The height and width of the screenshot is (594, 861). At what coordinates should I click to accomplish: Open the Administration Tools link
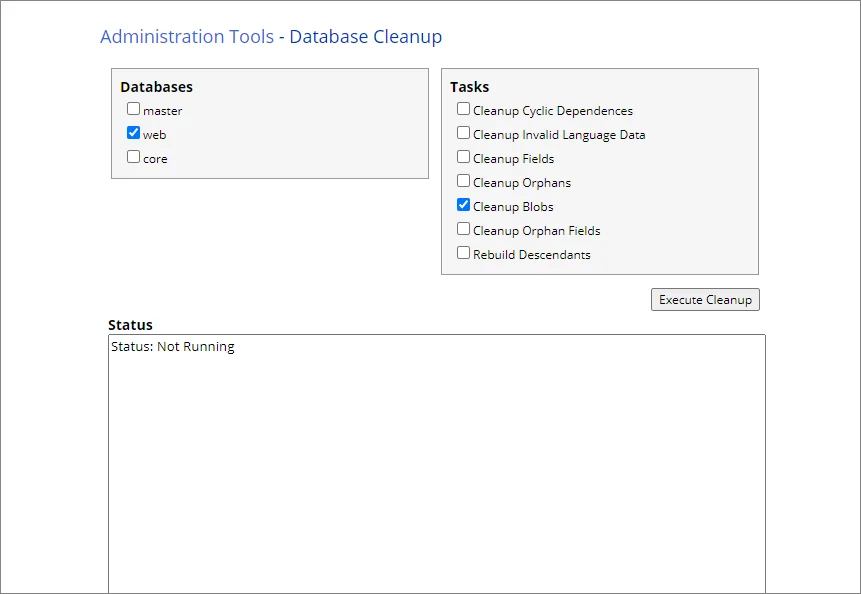point(187,36)
